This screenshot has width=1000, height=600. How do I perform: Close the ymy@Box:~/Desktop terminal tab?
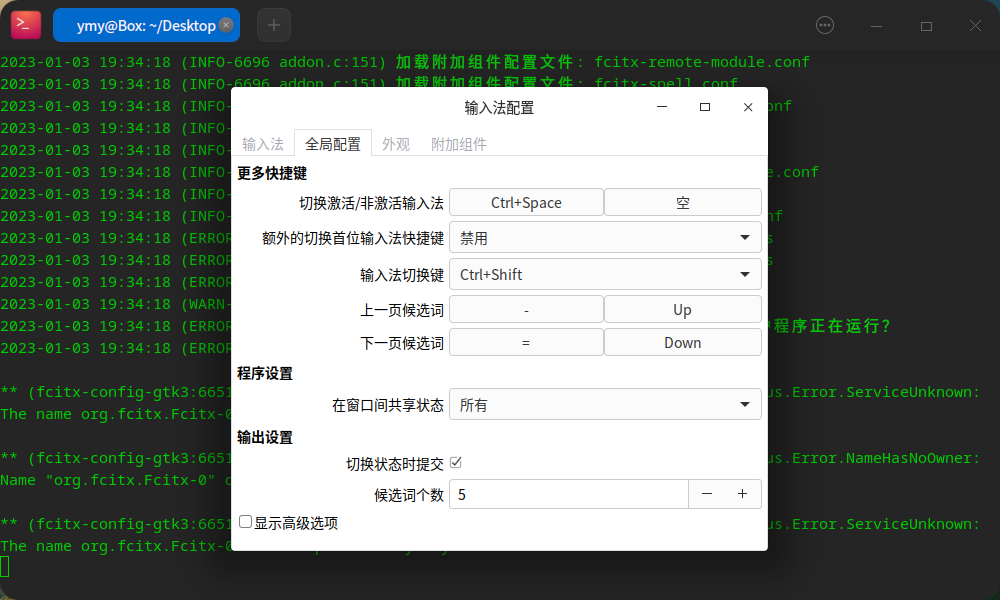point(226,25)
